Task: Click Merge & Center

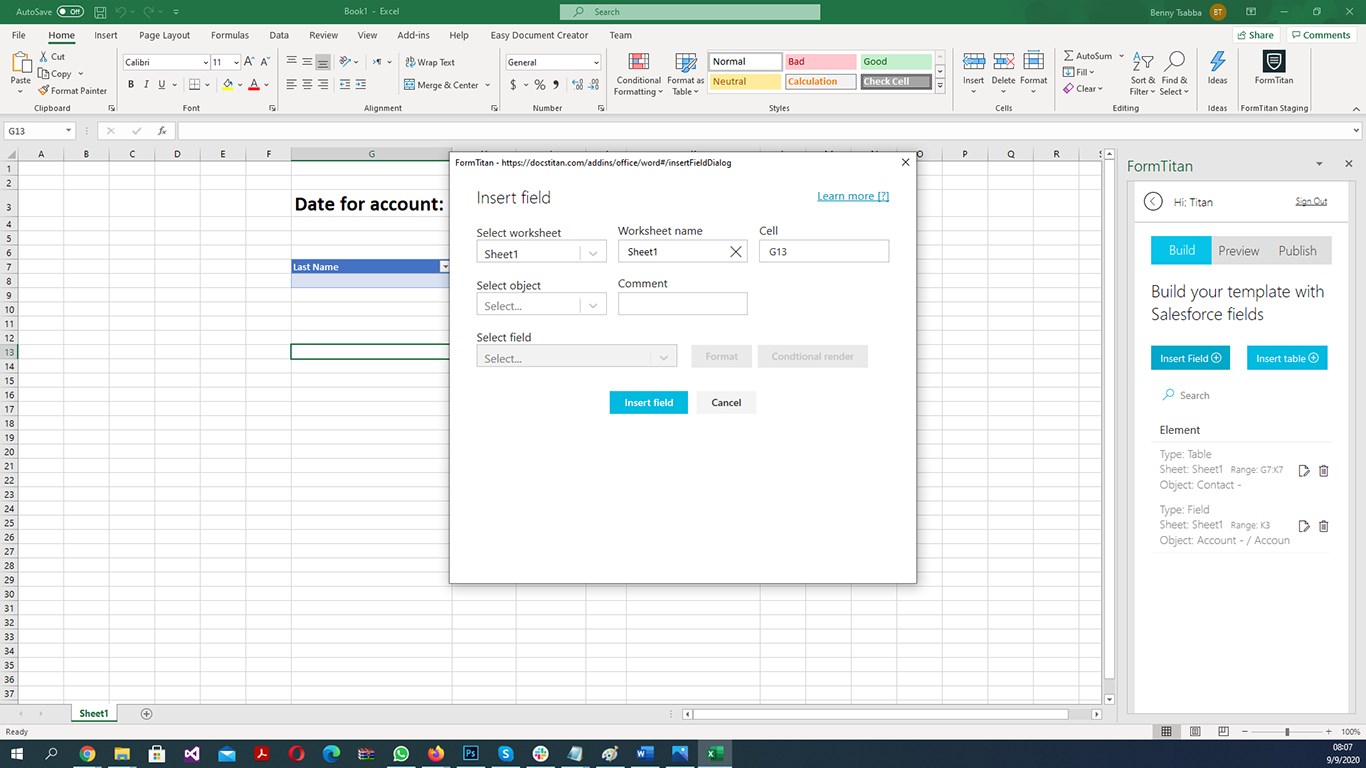Action: [441, 85]
